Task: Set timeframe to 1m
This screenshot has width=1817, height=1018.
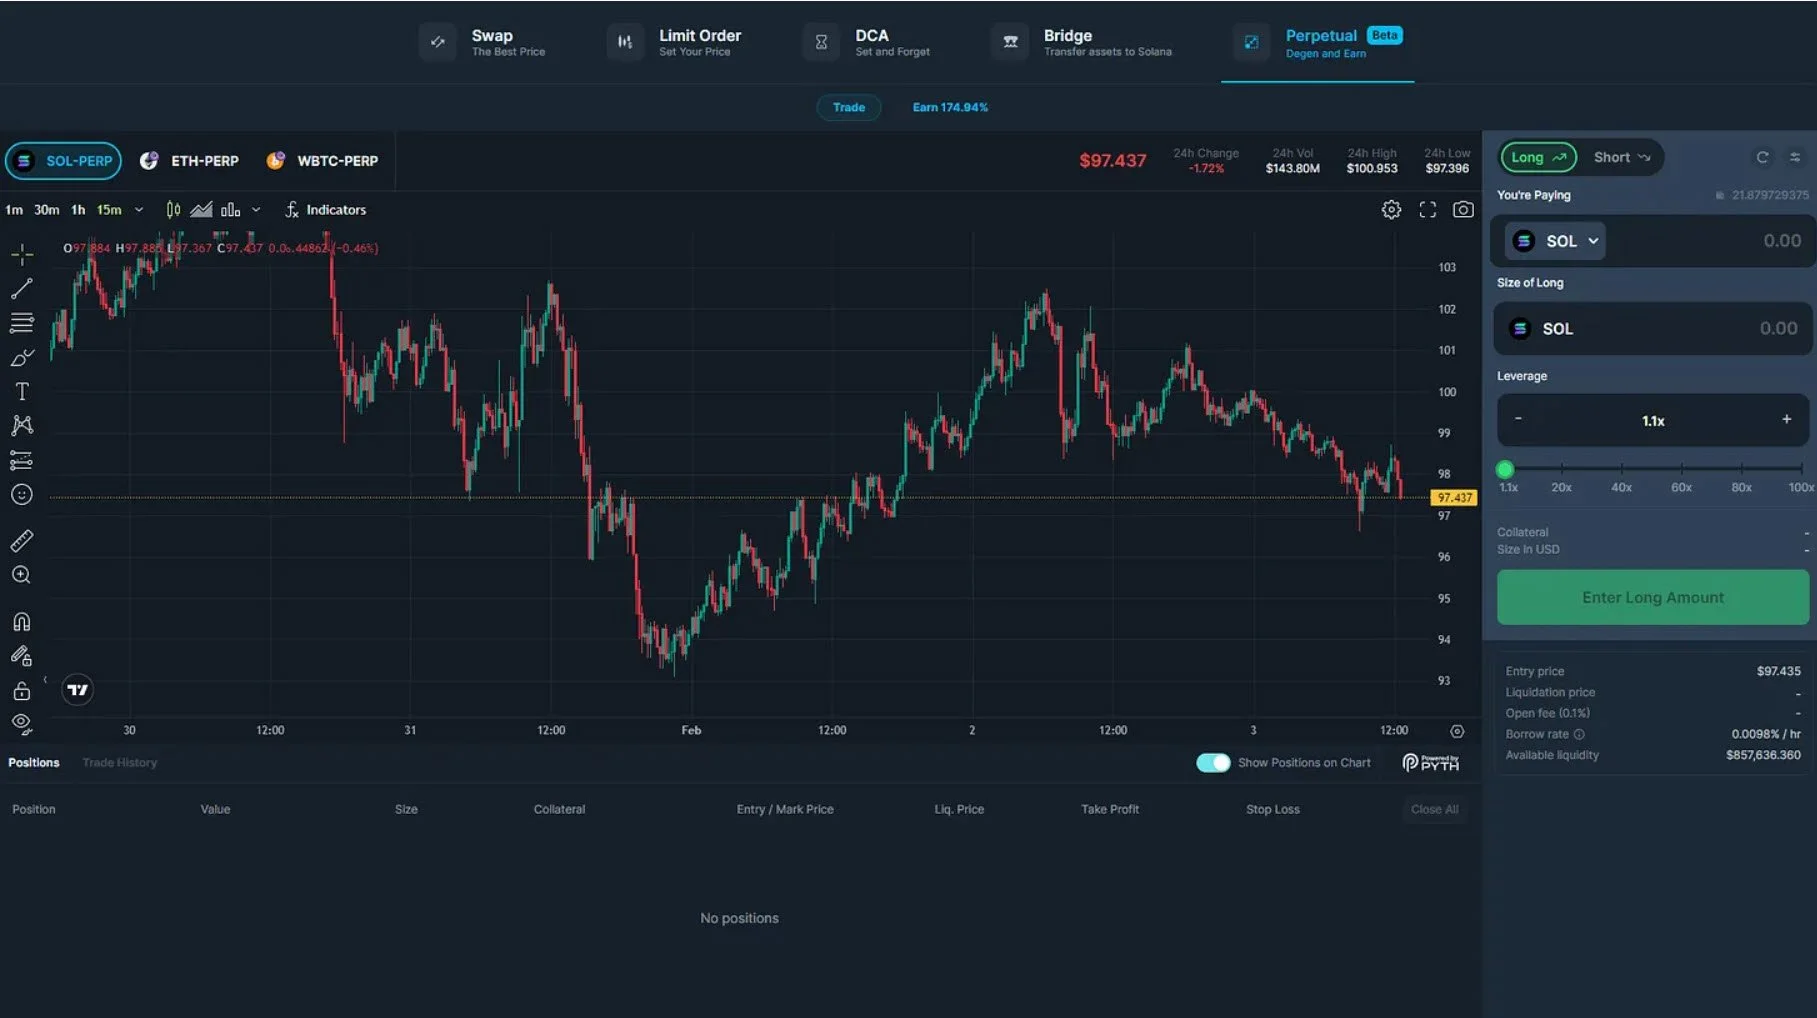Action: click(x=14, y=209)
